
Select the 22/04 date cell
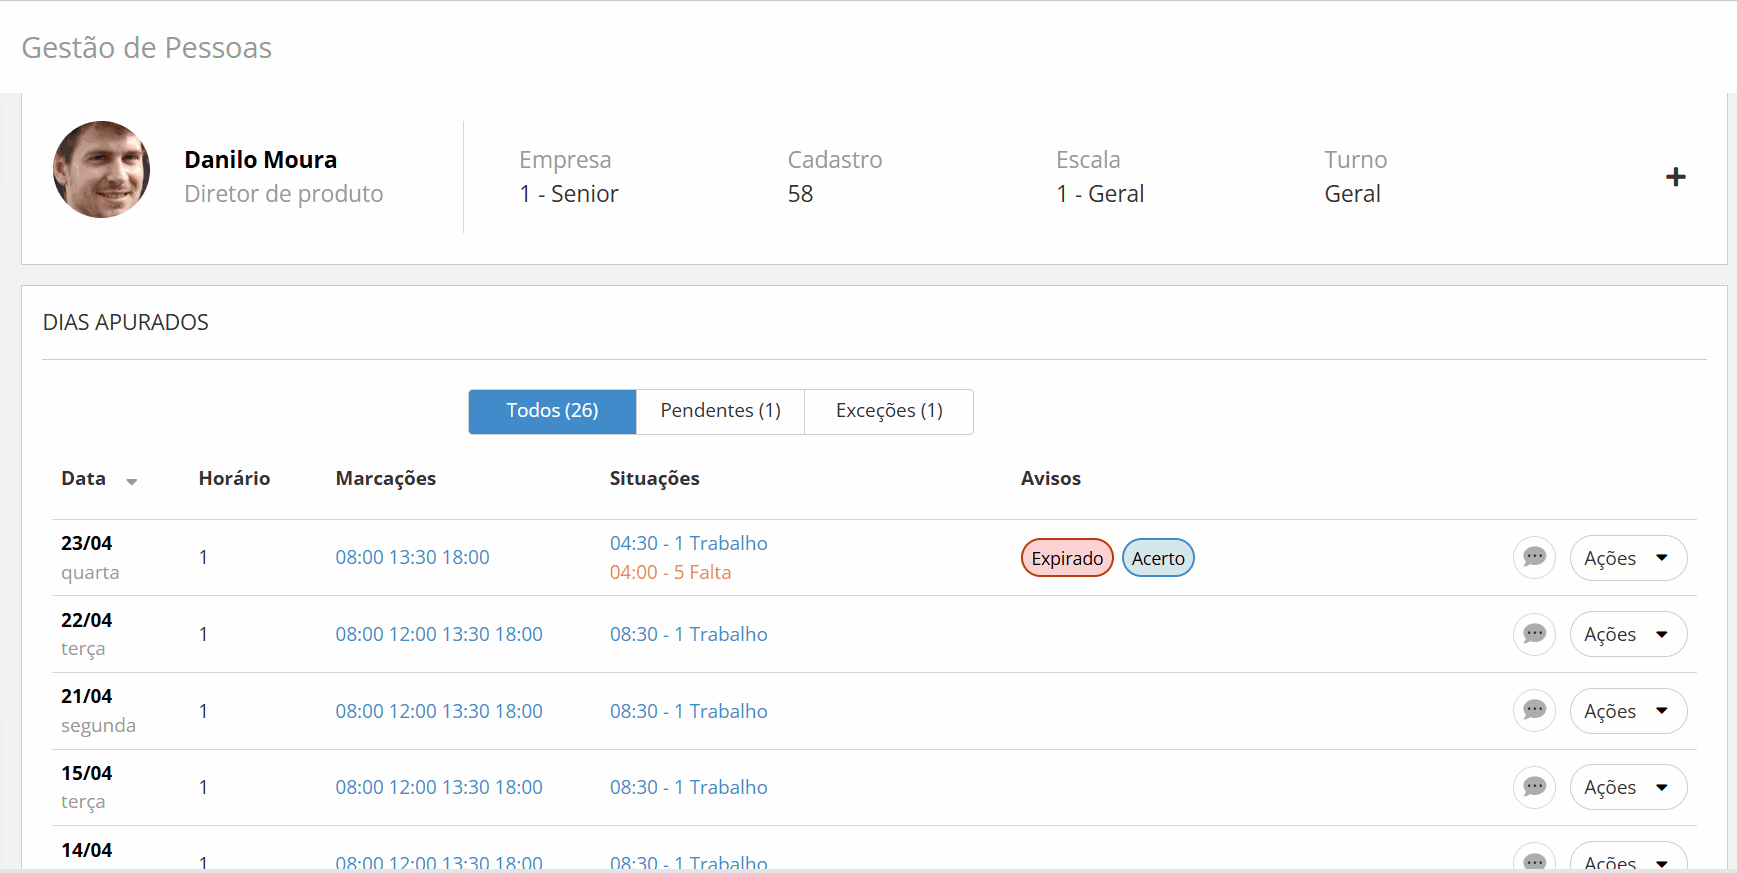coord(86,634)
